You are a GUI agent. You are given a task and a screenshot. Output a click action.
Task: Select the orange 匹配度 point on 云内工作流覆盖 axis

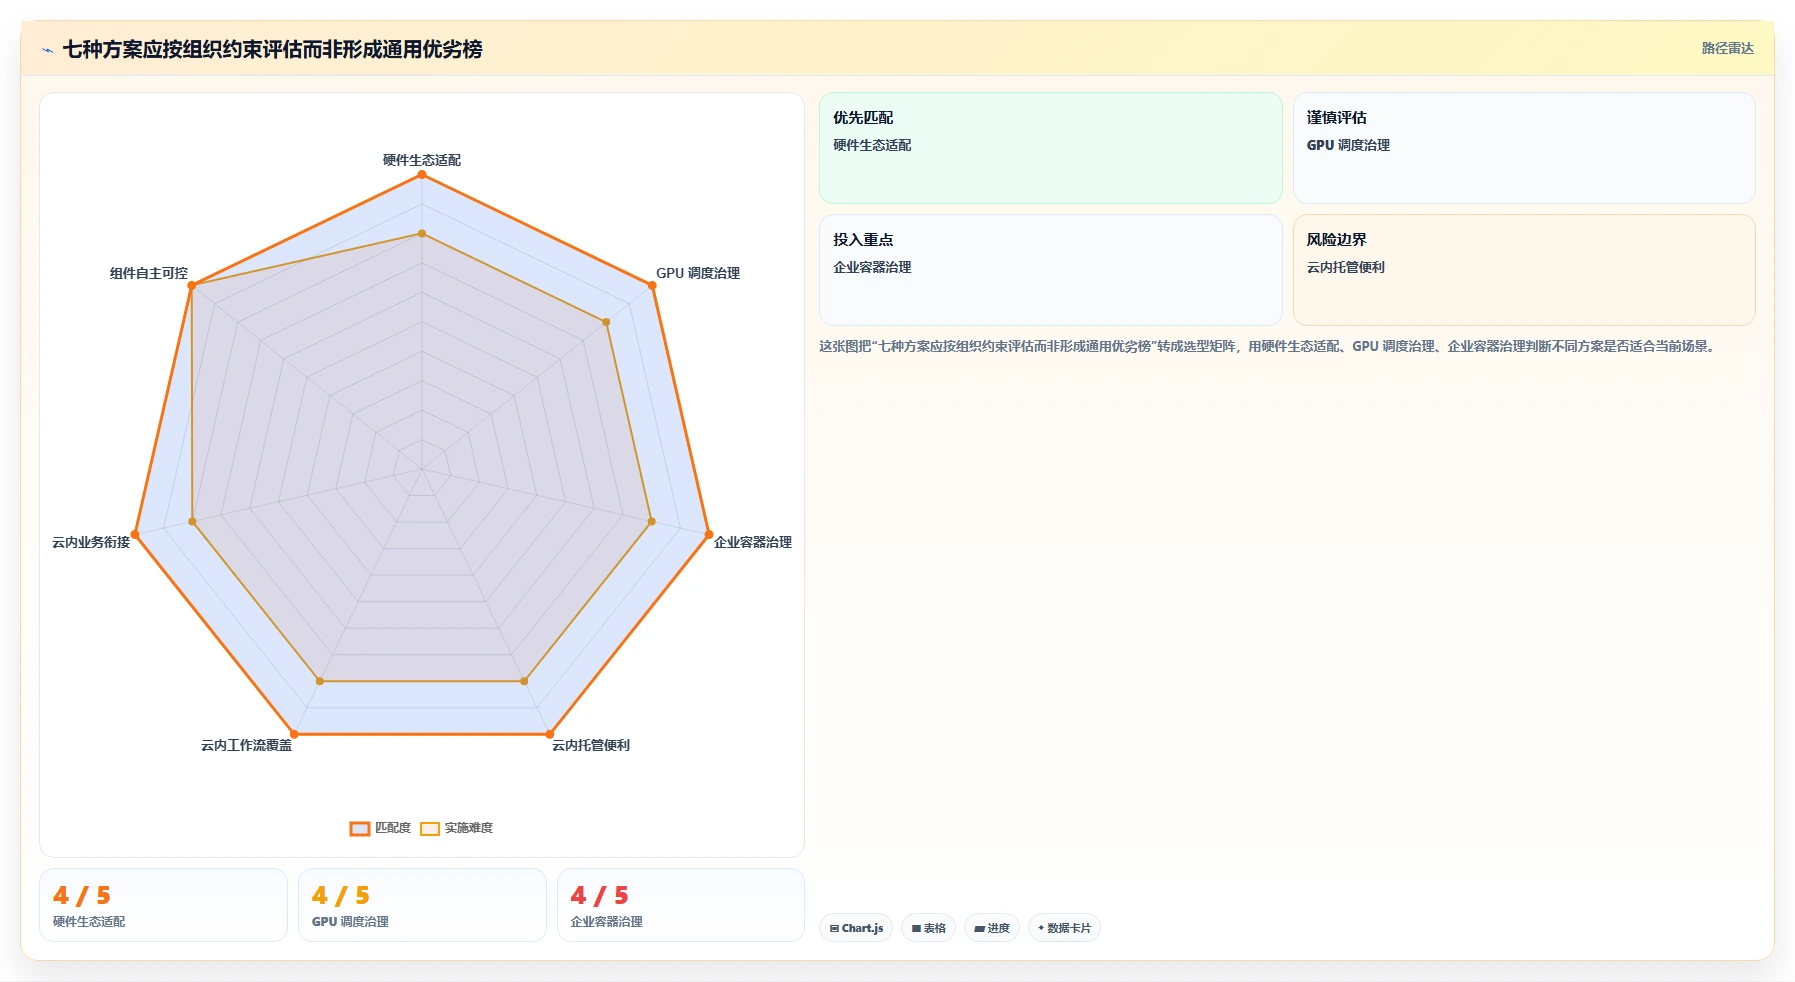pos(294,734)
